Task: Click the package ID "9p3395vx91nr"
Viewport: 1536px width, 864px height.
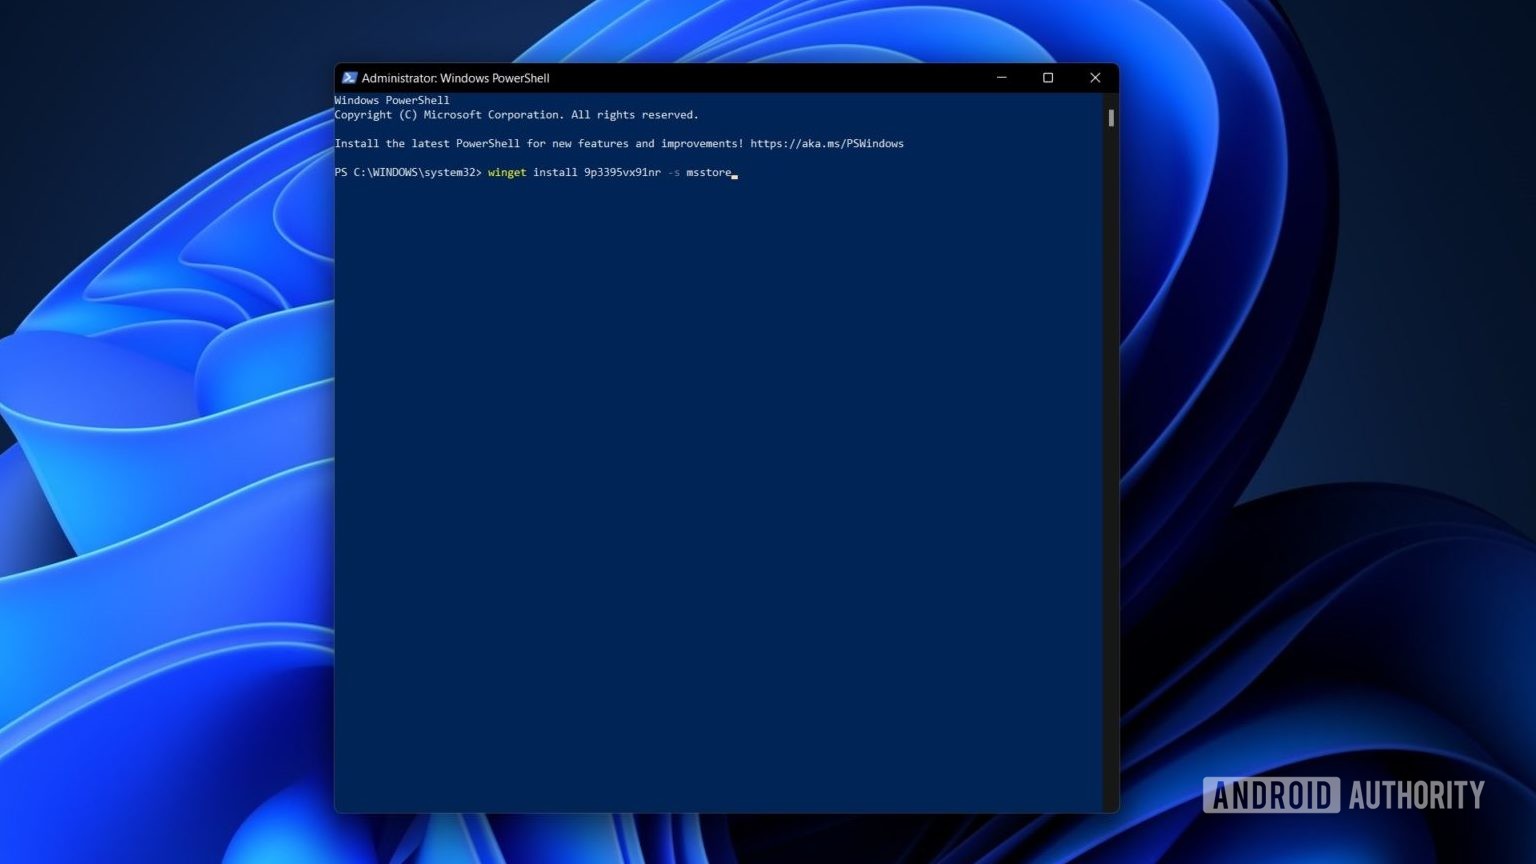Action: tap(622, 173)
